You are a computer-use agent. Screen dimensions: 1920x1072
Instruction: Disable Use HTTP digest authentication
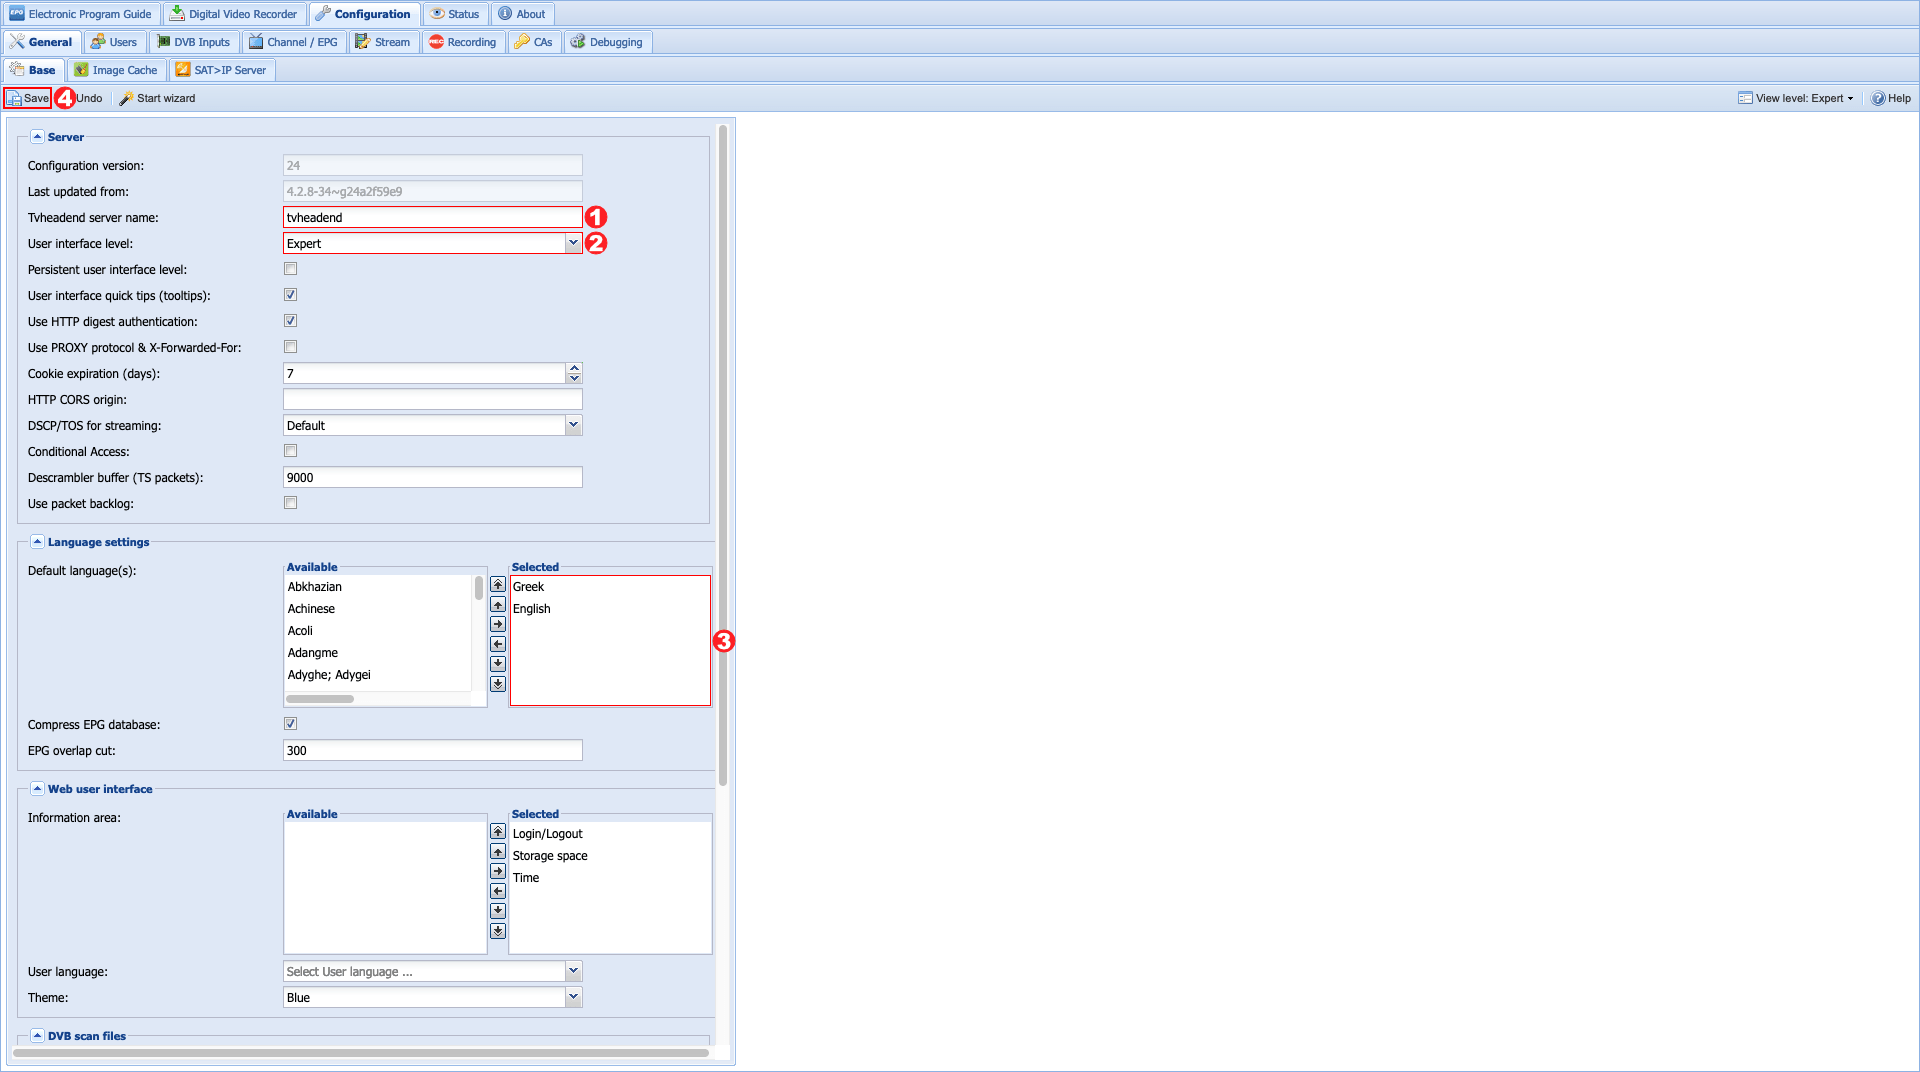291,321
